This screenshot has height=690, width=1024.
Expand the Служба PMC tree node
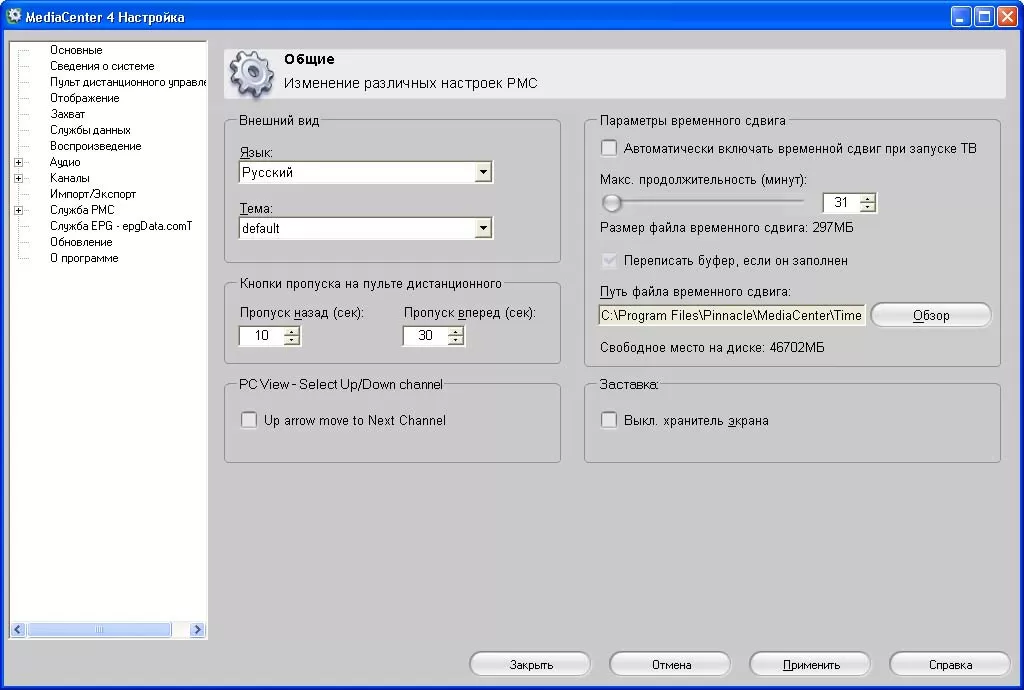pos(18,210)
